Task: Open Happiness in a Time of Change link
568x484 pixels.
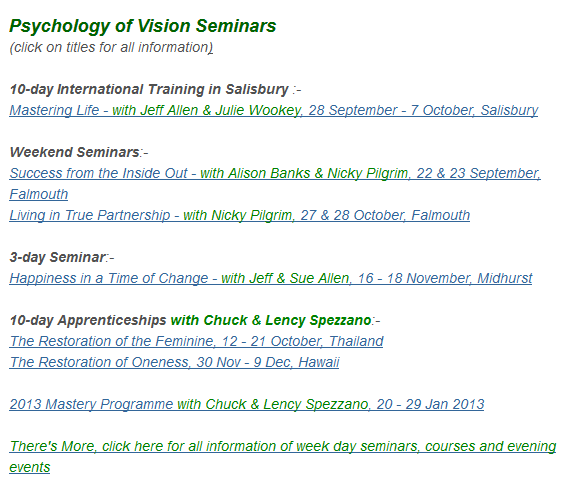Action: [x=271, y=278]
